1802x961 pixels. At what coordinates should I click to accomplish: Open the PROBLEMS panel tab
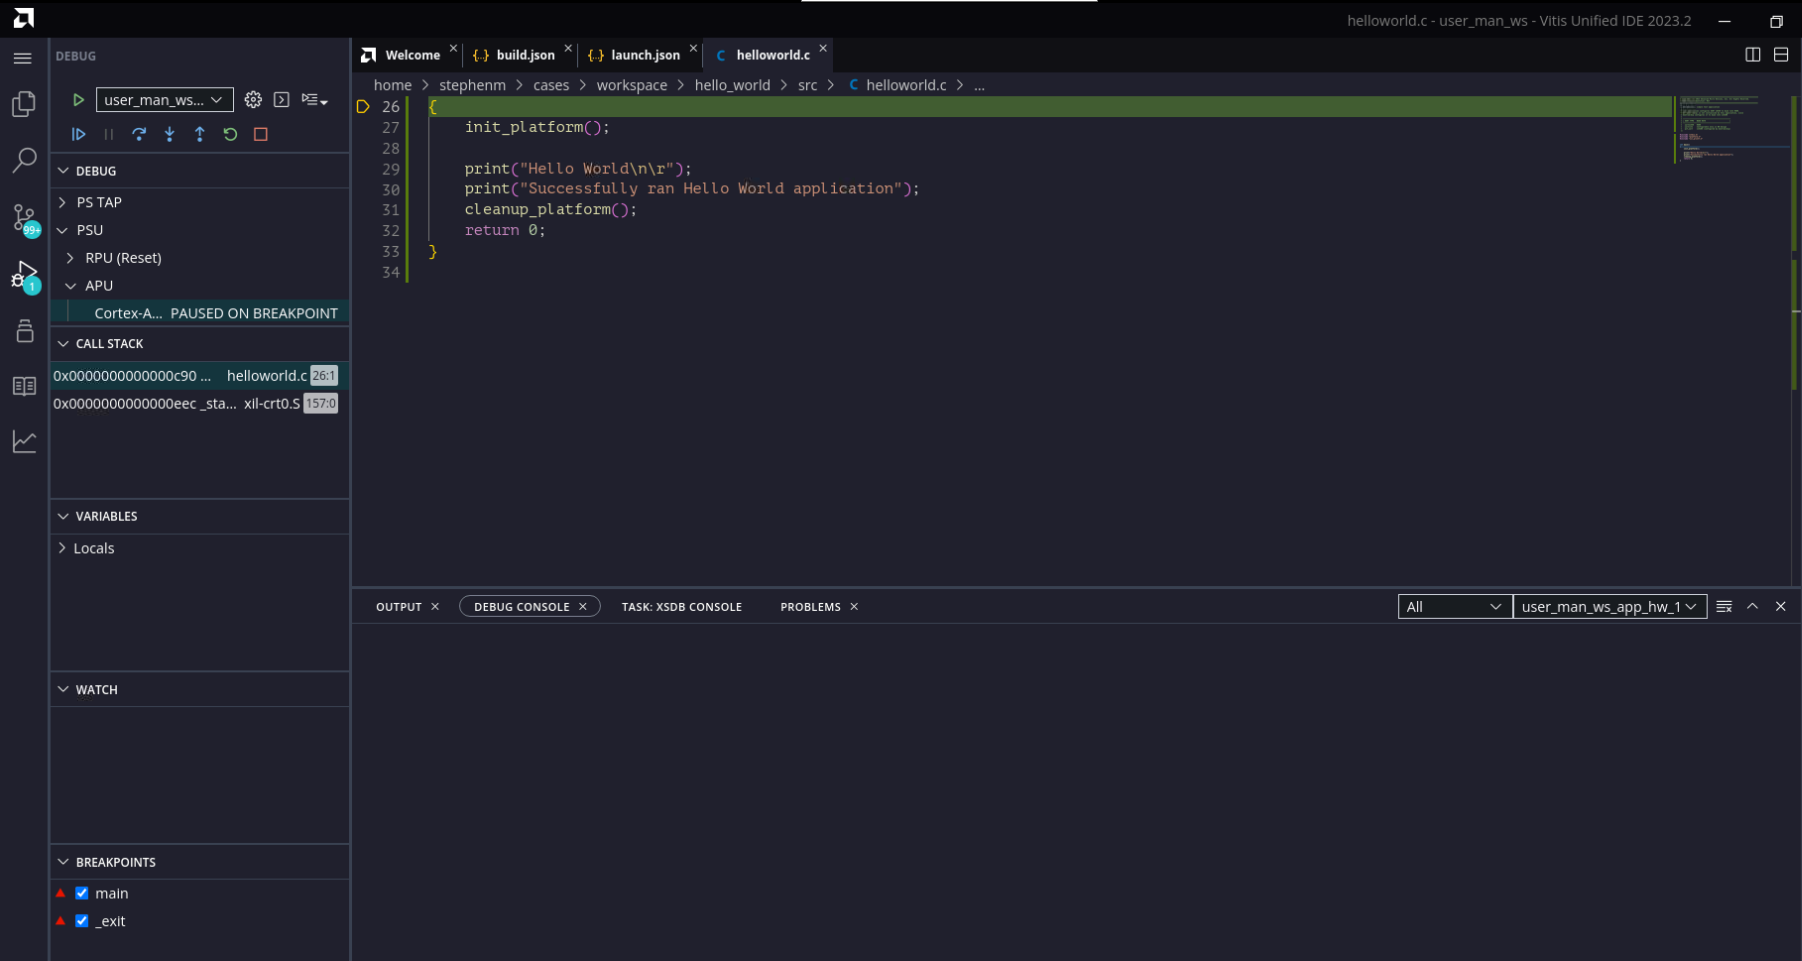point(811,607)
